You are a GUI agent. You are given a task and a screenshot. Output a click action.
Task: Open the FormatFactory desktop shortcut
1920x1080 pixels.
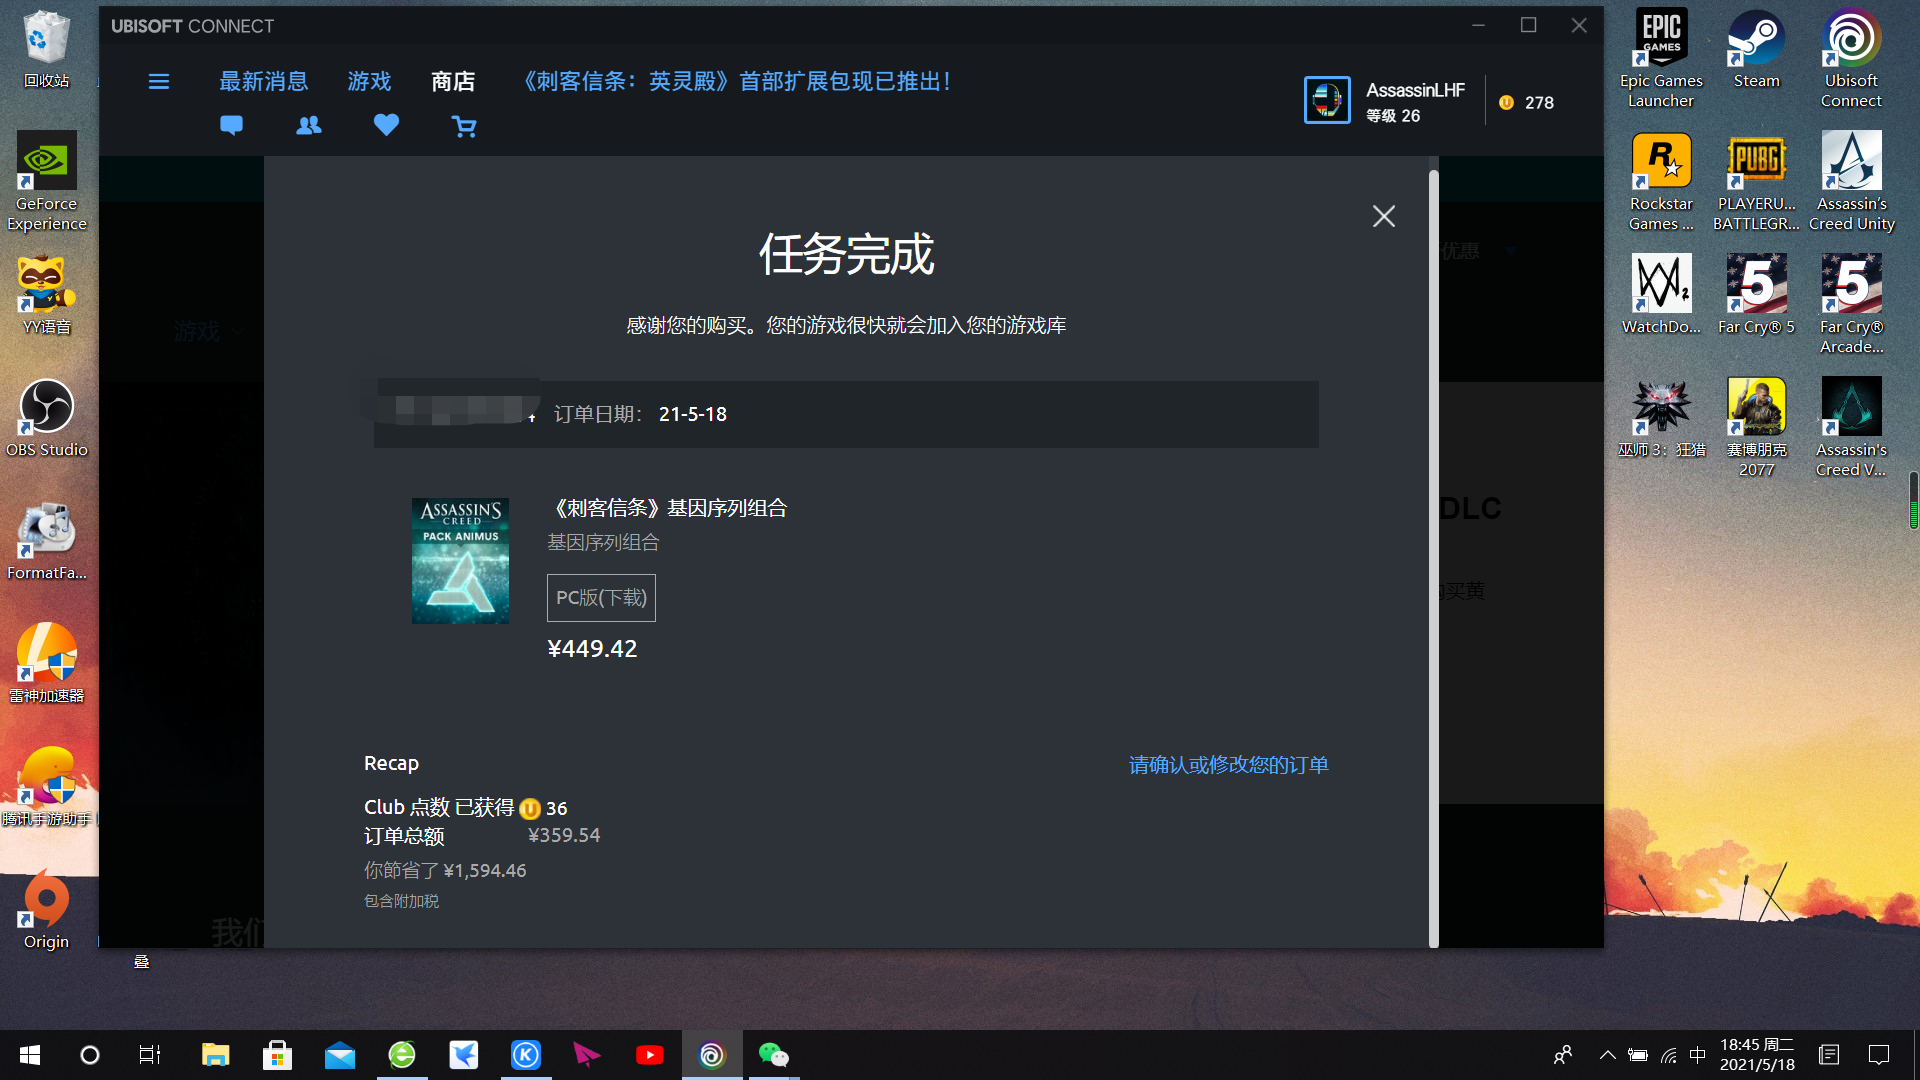pos(46,542)
